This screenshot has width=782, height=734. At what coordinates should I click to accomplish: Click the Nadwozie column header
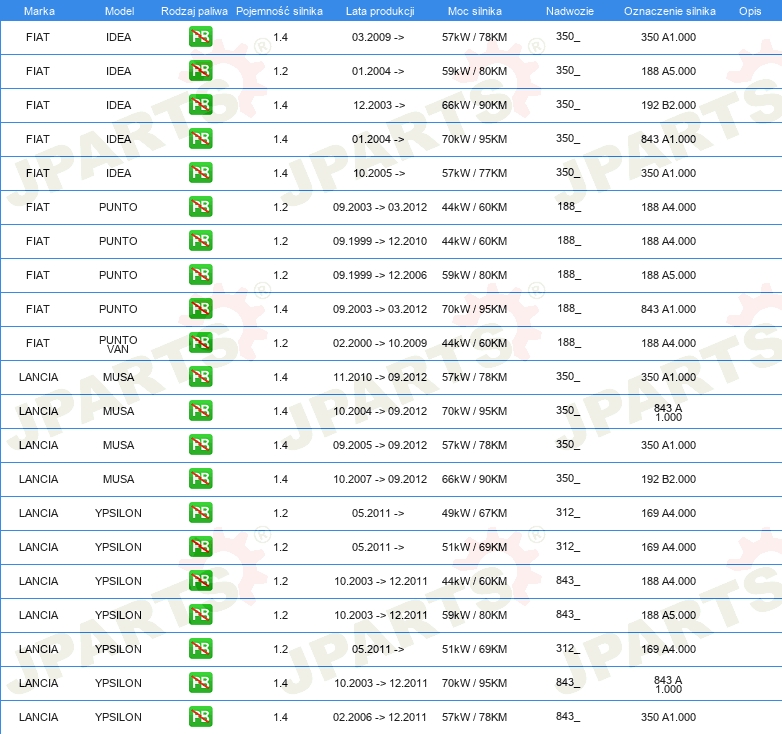pyautogui.click(x=570, y=11)
